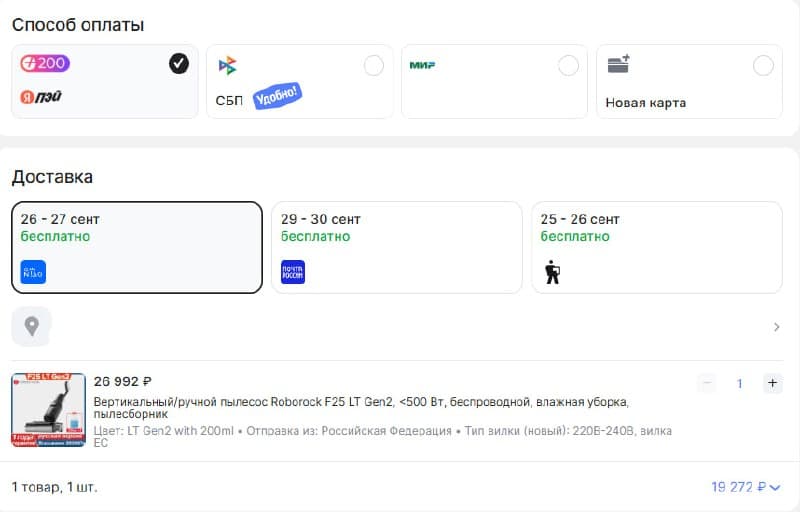Click бесплатно under 25 - 26 сент
The width and height of the screenshot is (800, 512).
click(575, 236)
